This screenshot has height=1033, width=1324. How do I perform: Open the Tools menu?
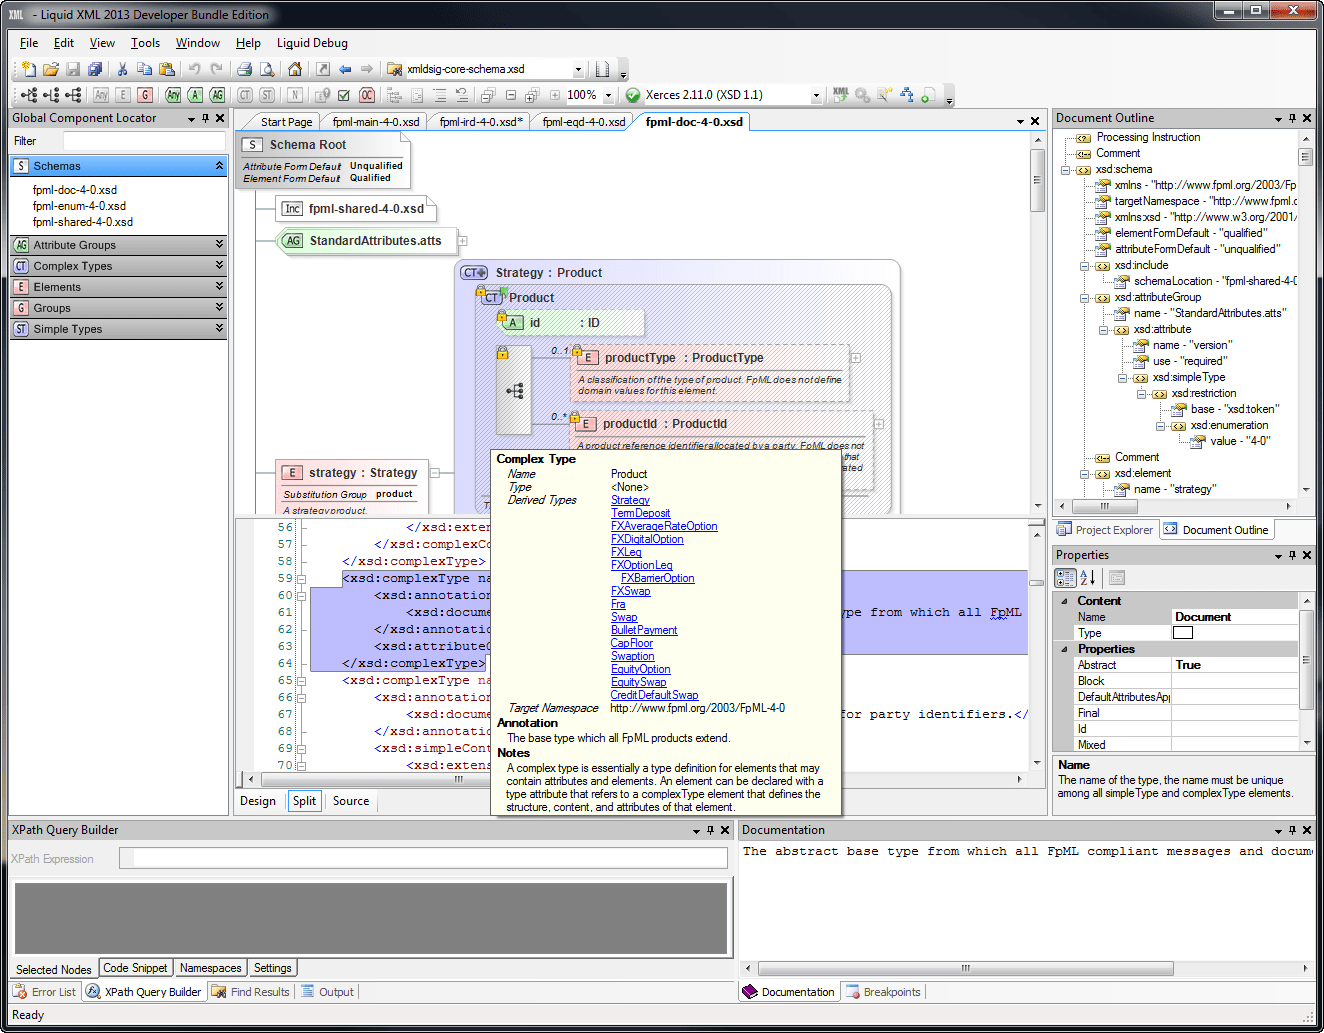145,43
